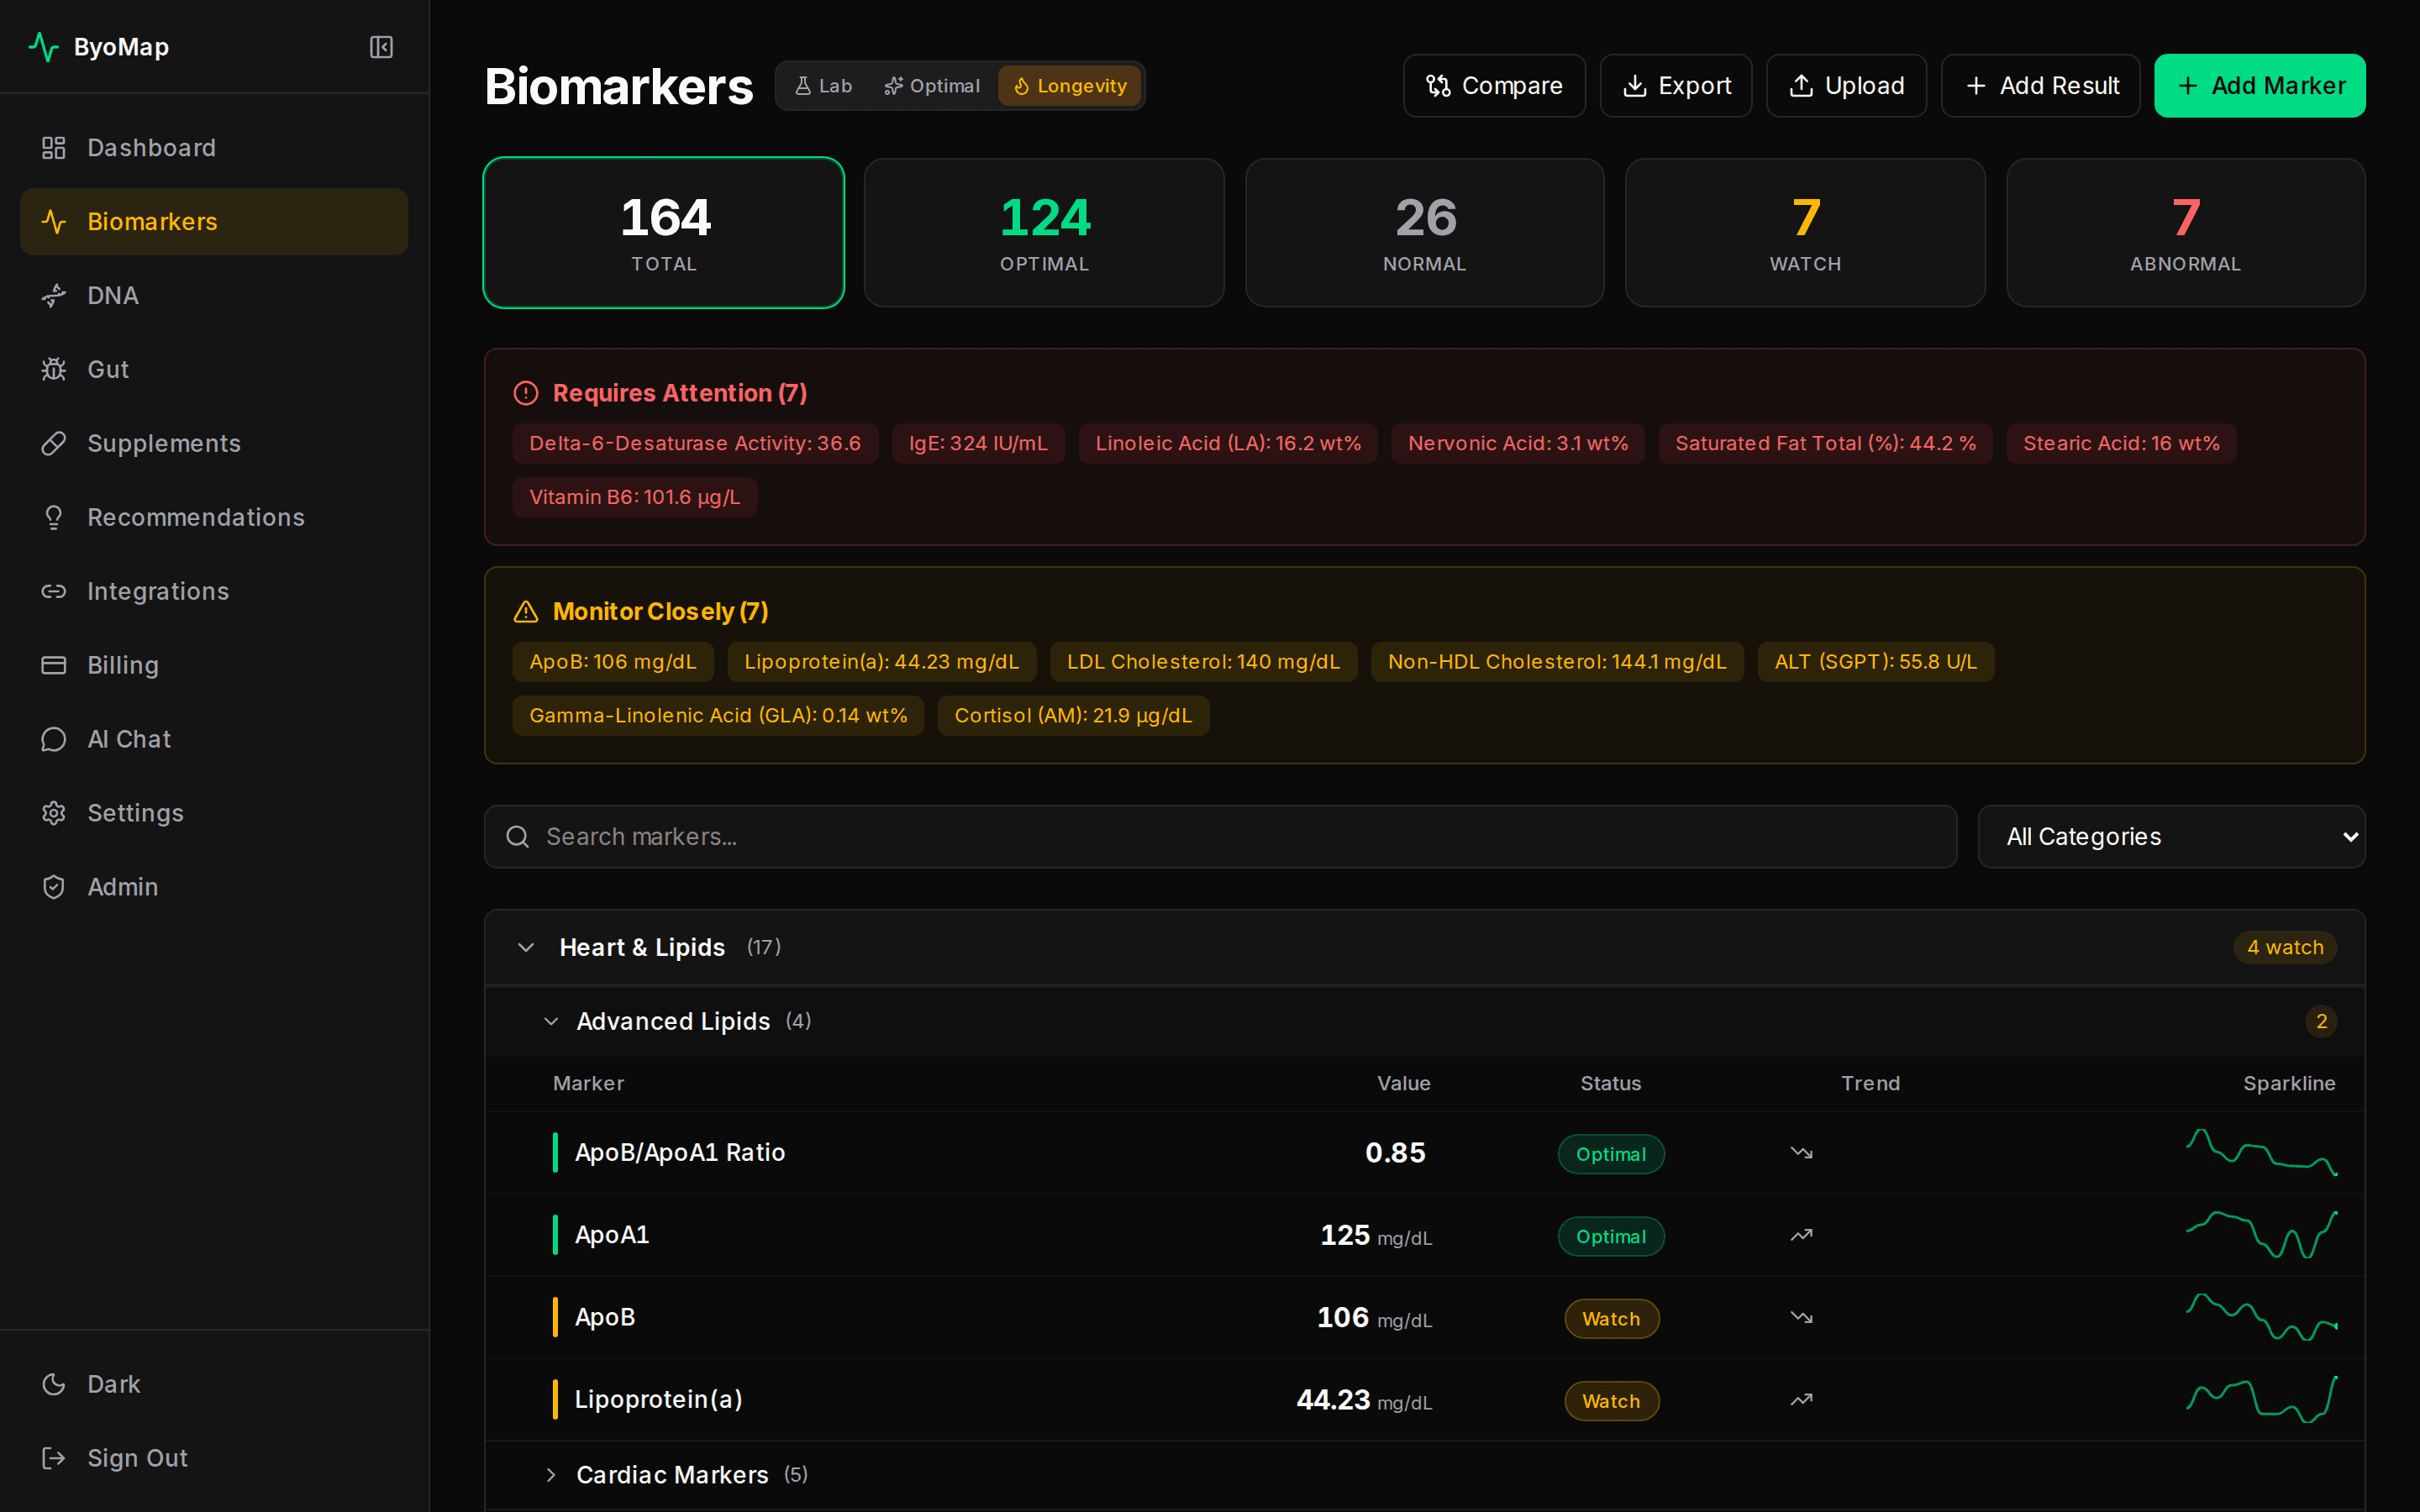The image size is (2420, 1512).
Task: Click the Integrations link icon
Action: (53, 591)
